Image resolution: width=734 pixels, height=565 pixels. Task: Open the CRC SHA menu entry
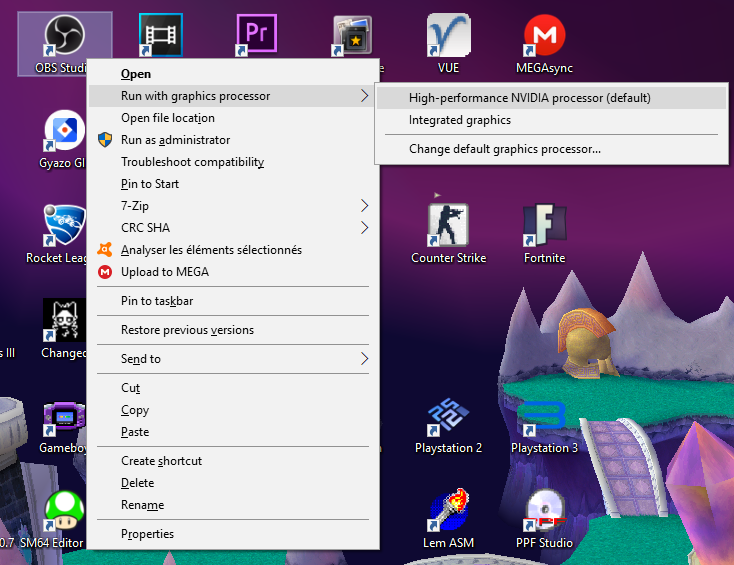(x=233, y=227)
